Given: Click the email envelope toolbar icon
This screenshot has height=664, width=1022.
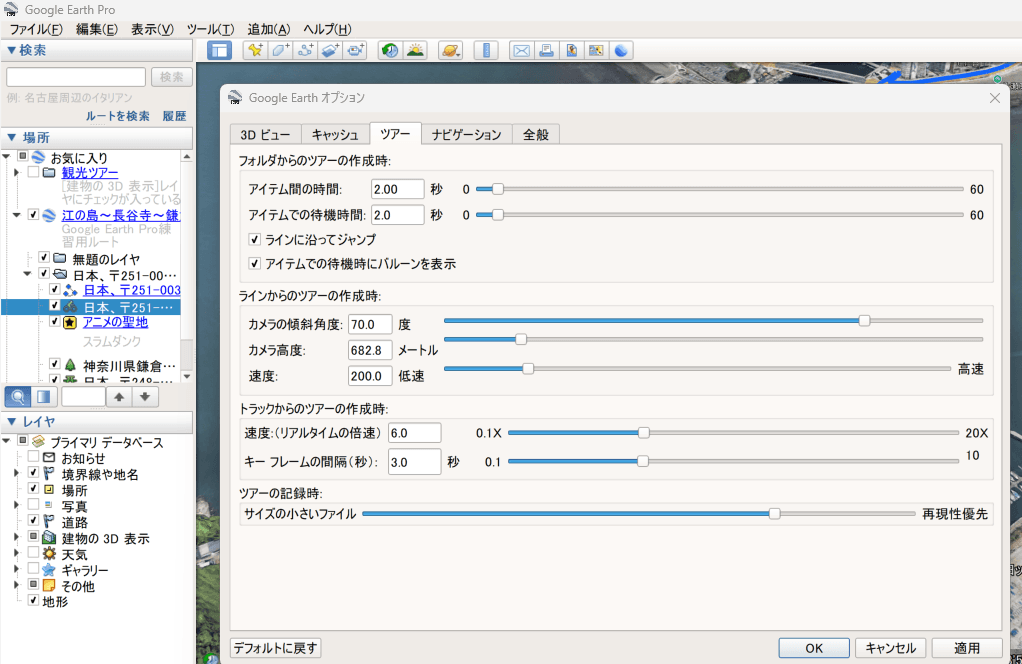Looking at the screenshot, I should click(520, 50).
